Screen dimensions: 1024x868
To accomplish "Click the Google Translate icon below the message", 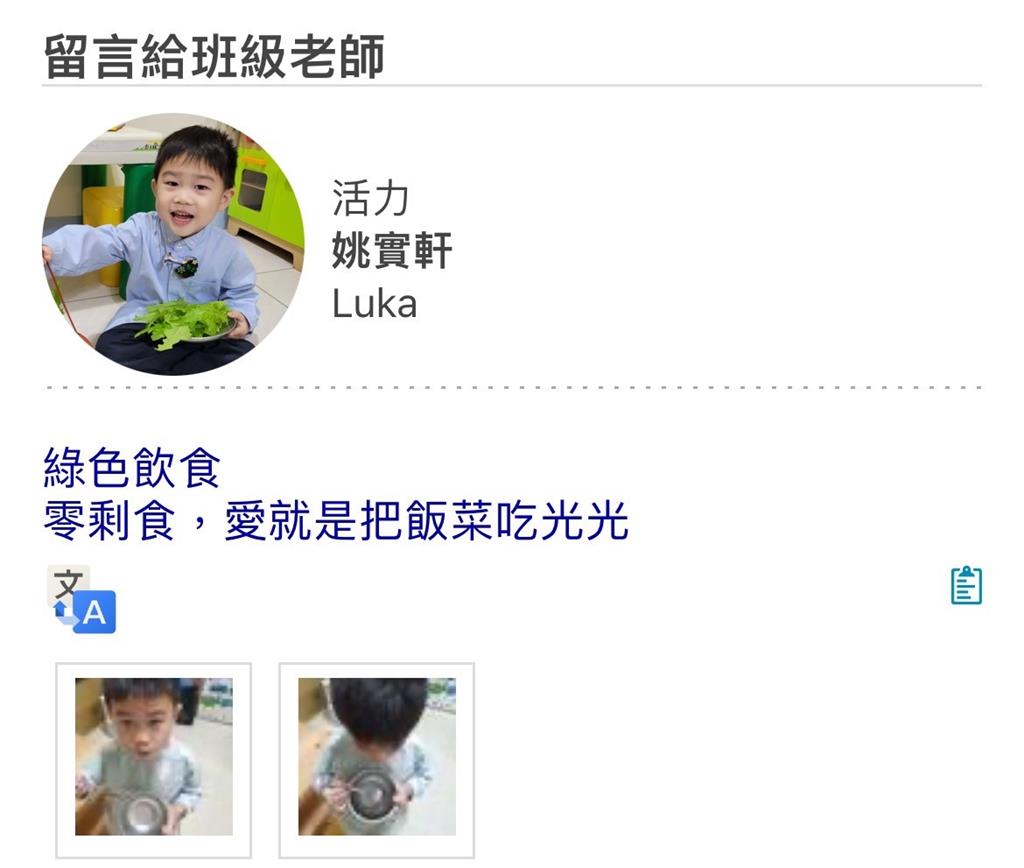I will click(x=82, y=599).
